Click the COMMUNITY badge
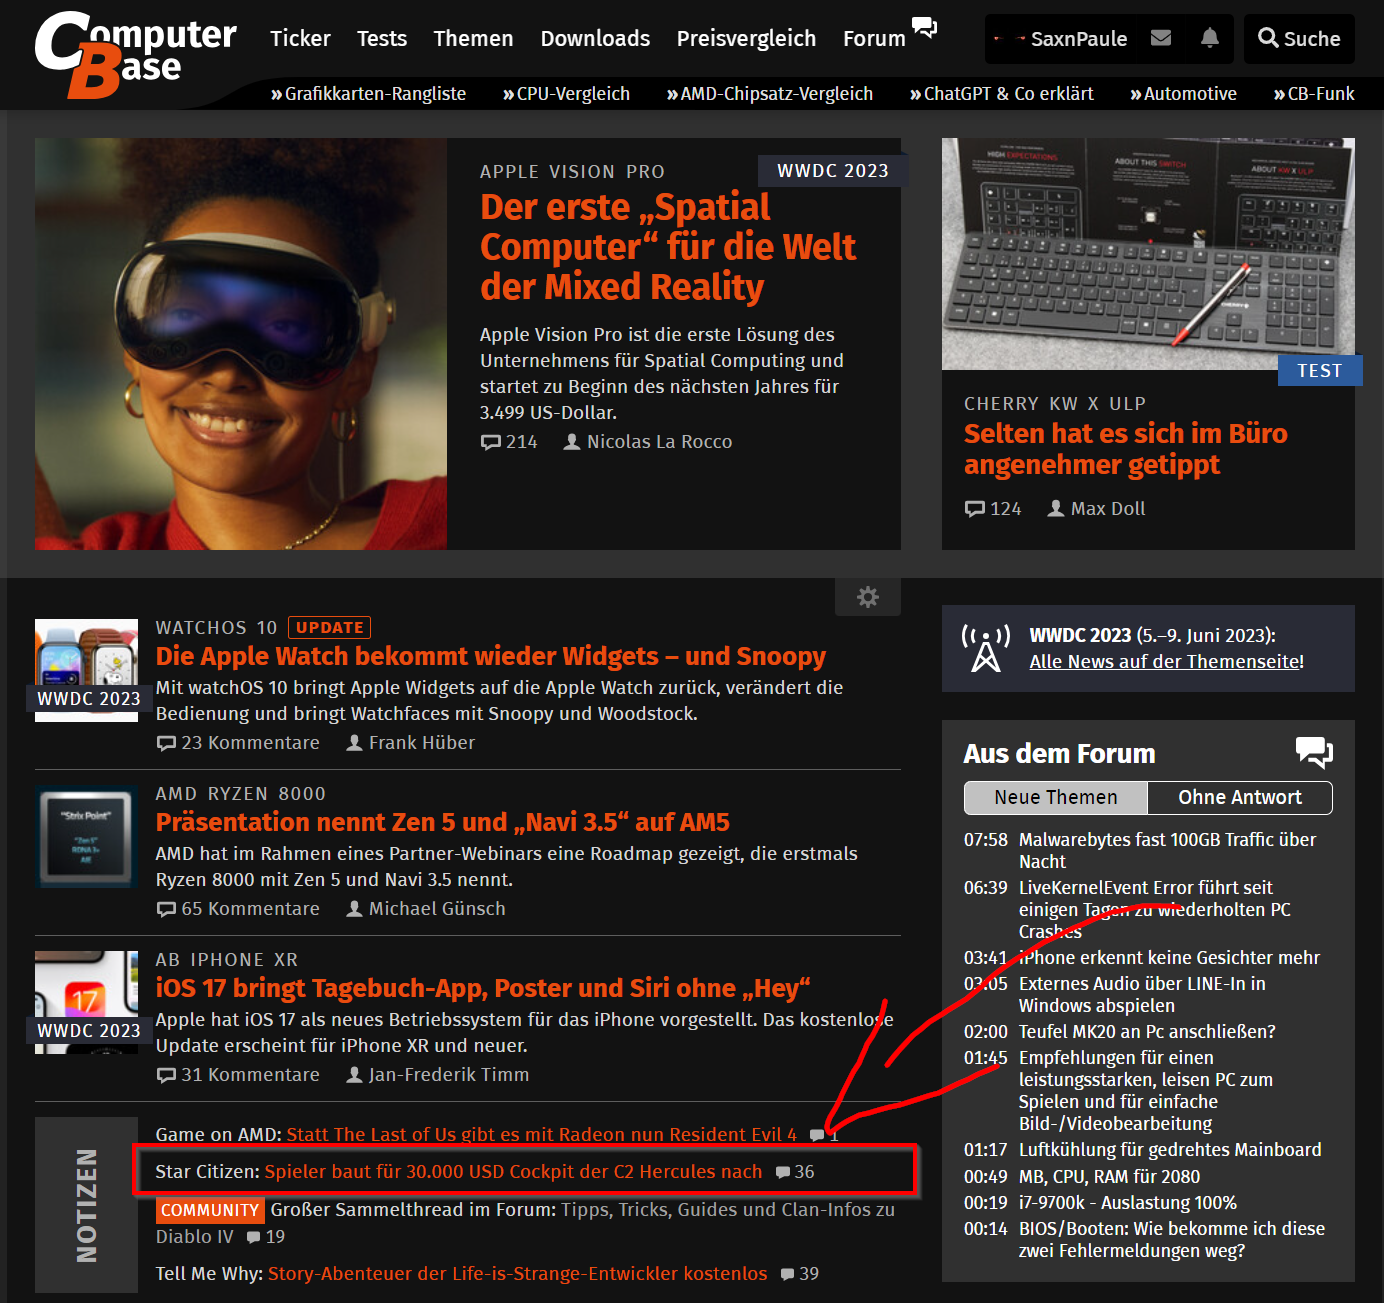The height and width of the screenshot is (1303, 1384). (210, 1211)
